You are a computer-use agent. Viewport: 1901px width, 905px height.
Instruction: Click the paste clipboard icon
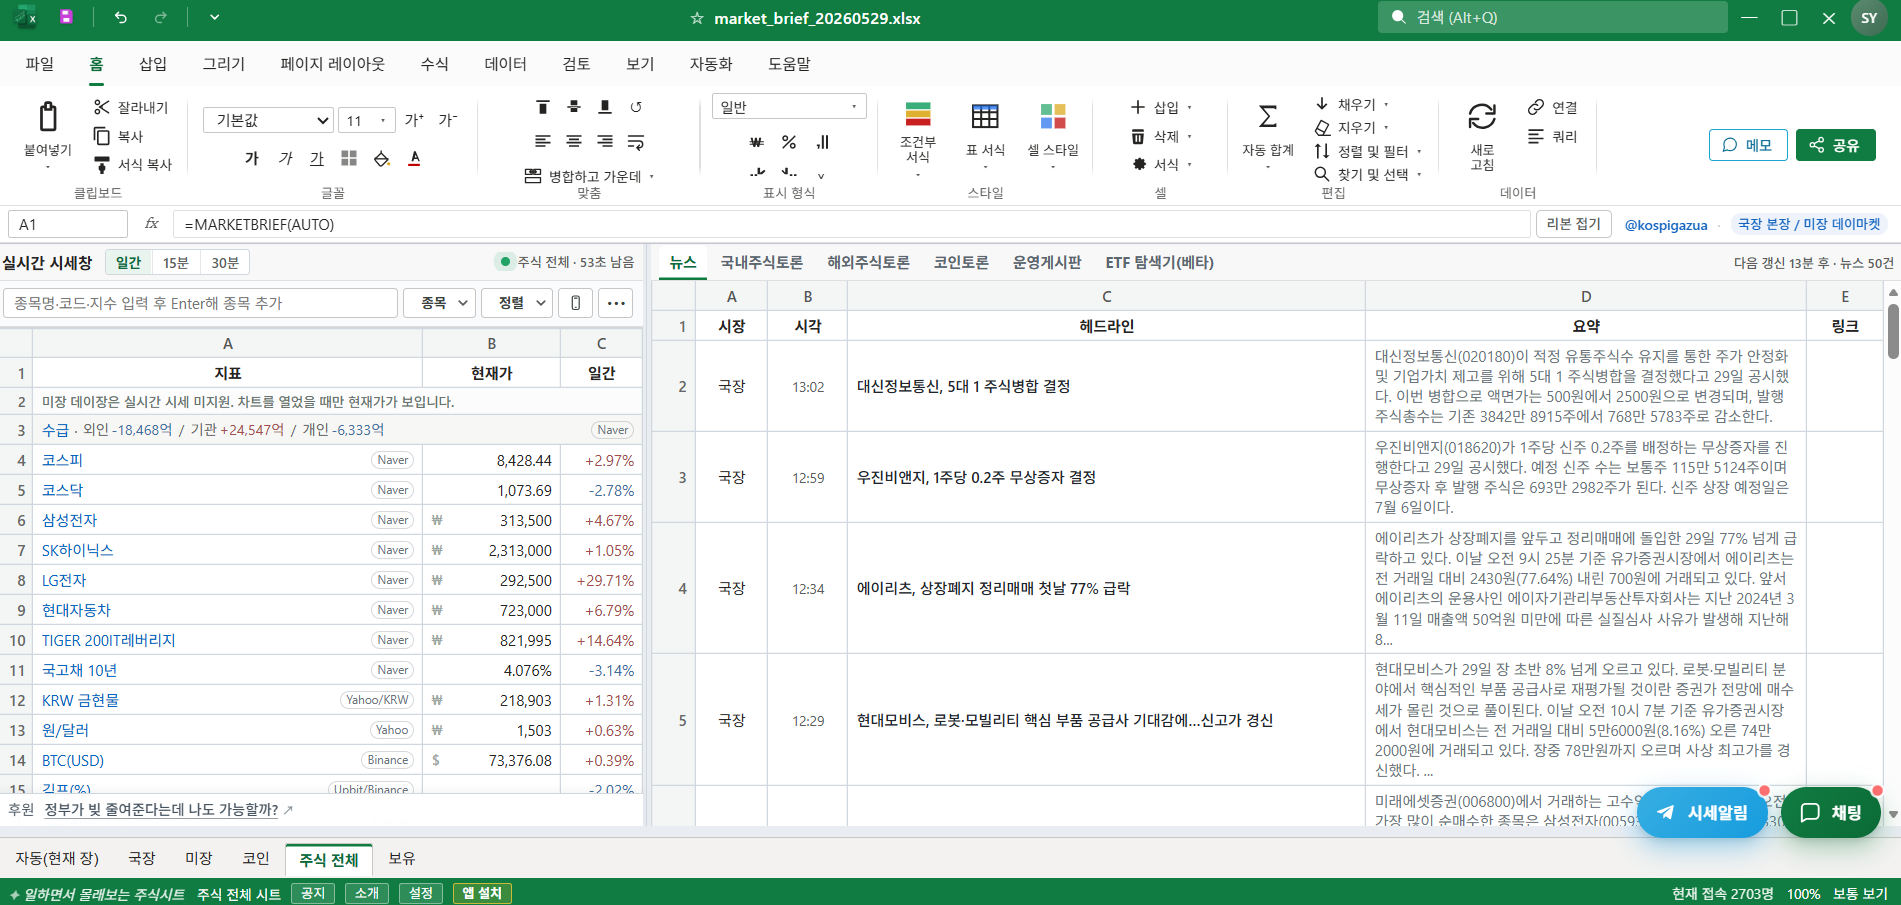pyautogui.click(x=47, y=117)
